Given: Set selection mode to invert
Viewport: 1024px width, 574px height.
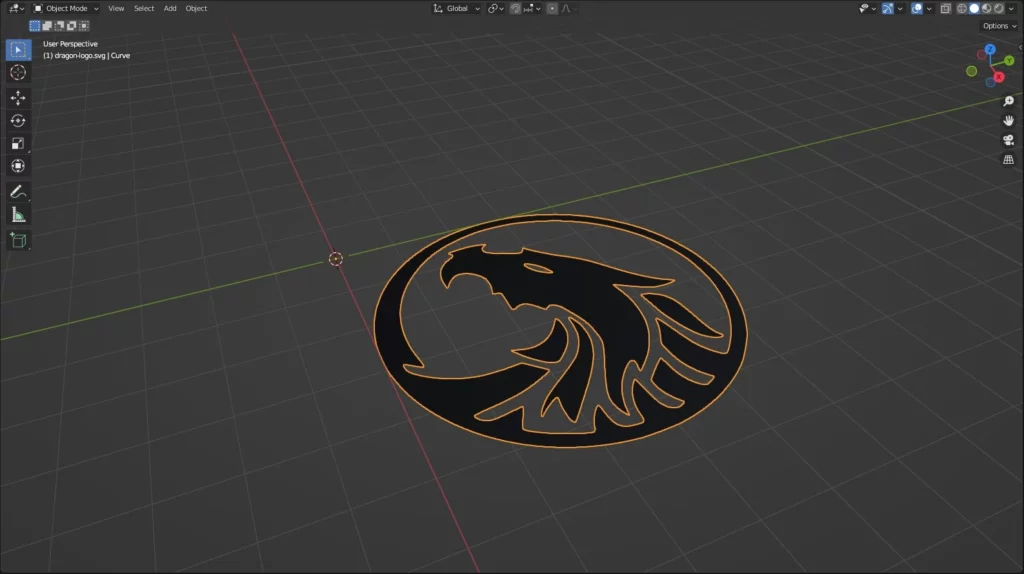Looking at the screenshot, I should click(x=72, y=25).
